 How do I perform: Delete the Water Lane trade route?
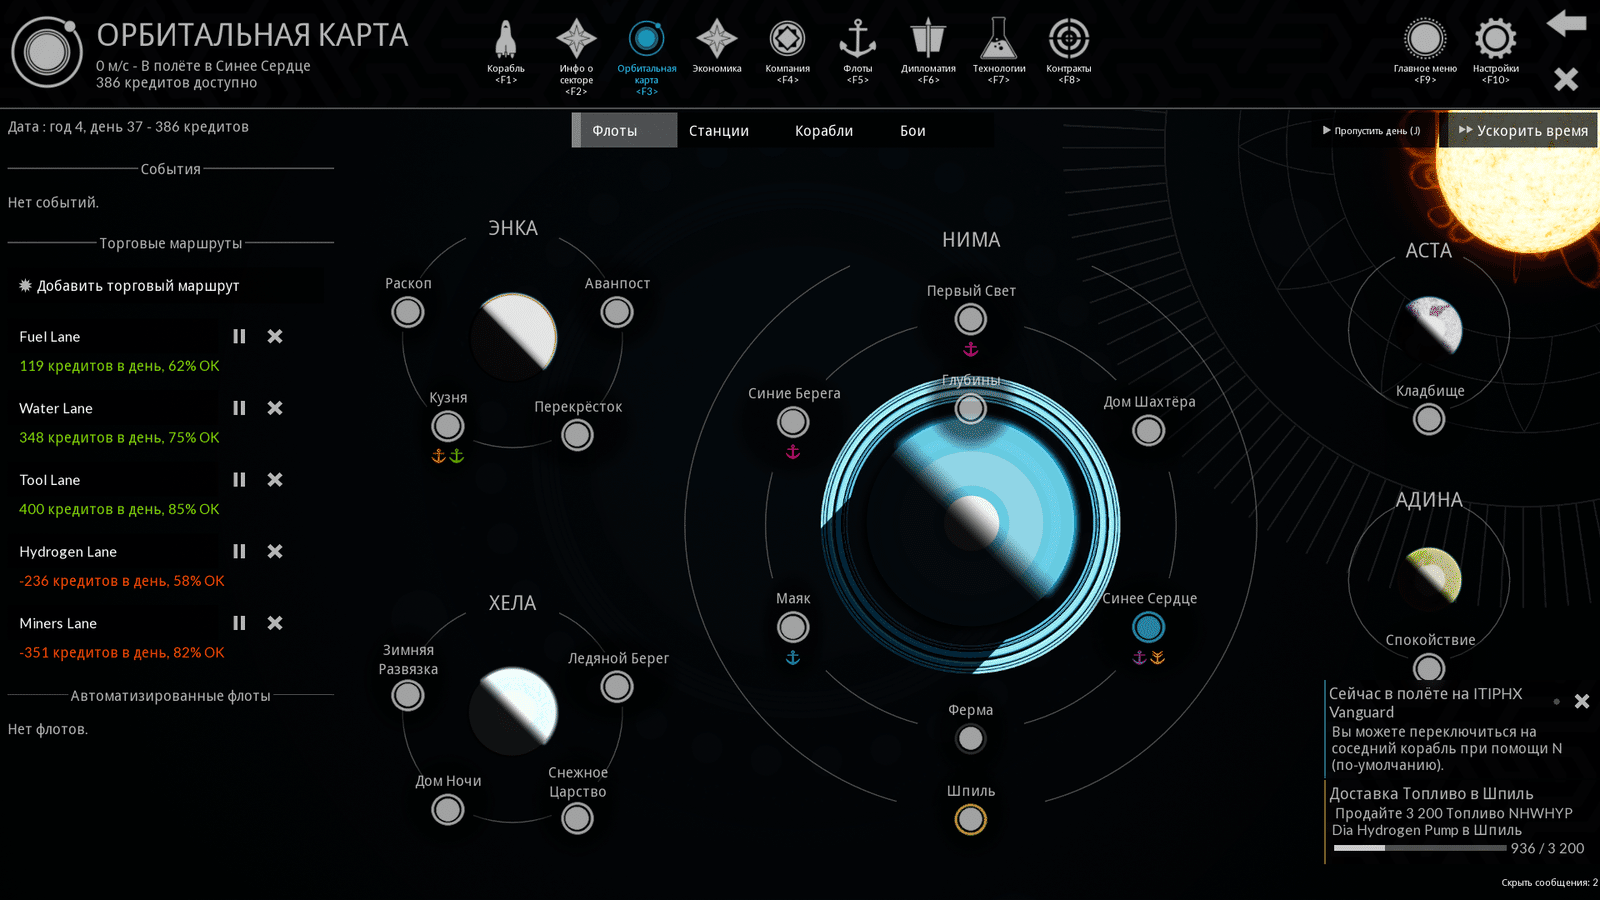click(275, 408)
